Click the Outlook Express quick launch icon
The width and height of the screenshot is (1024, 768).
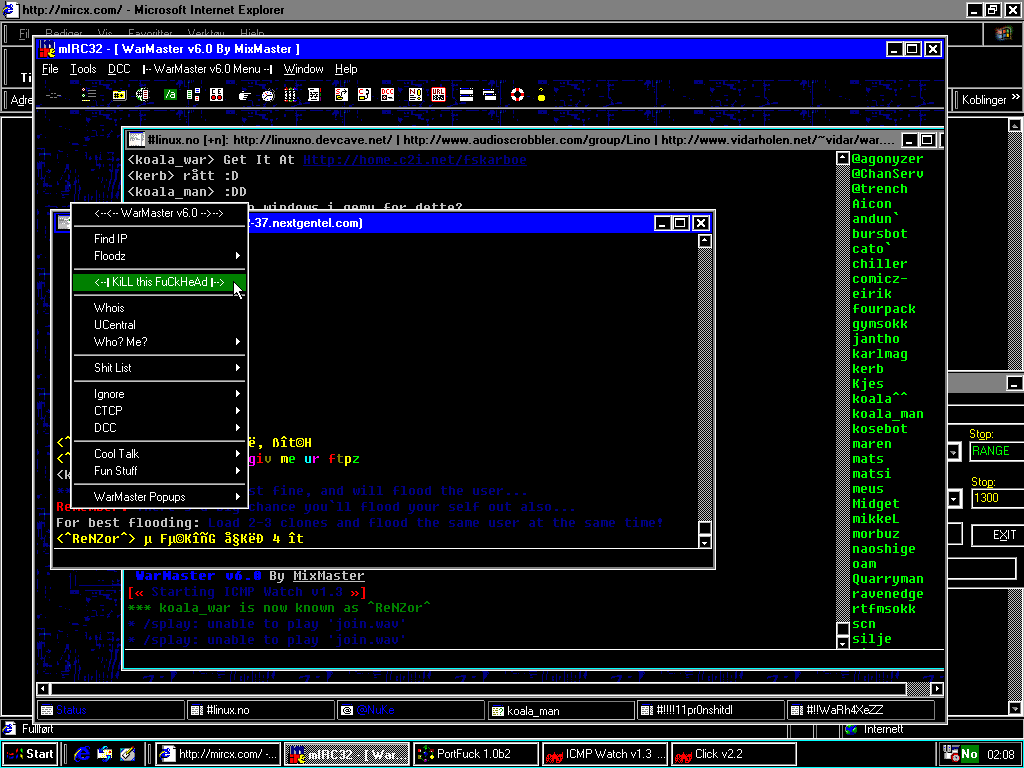coord(104,754)
